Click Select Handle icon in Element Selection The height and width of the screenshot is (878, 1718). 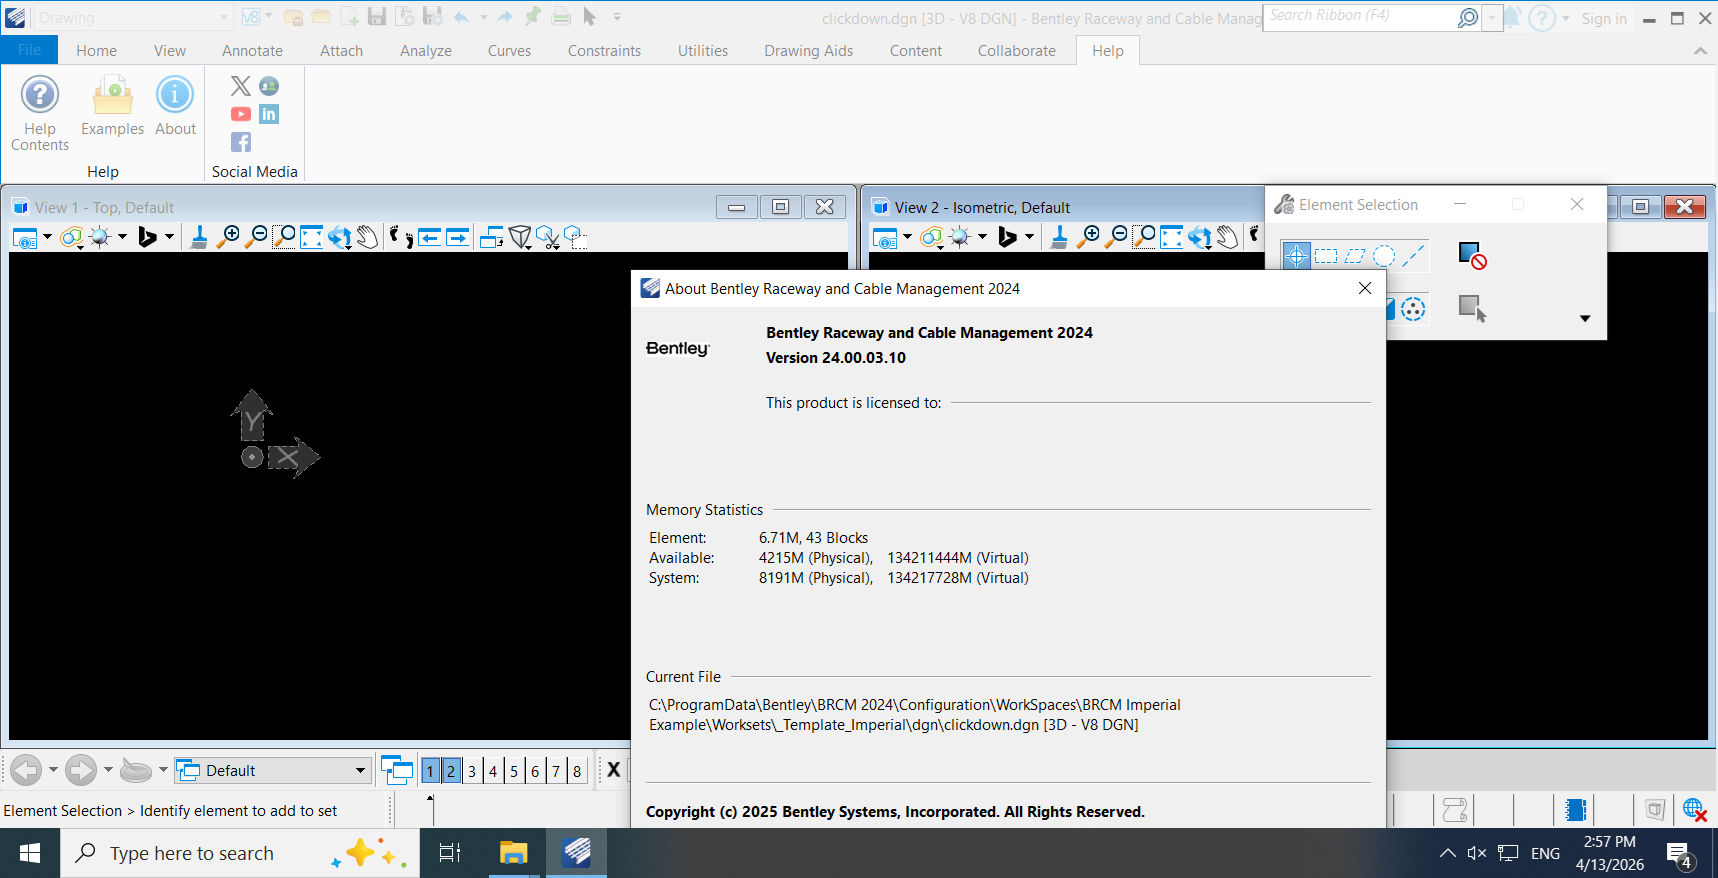pyautogui.click(x=1472, y=309)
